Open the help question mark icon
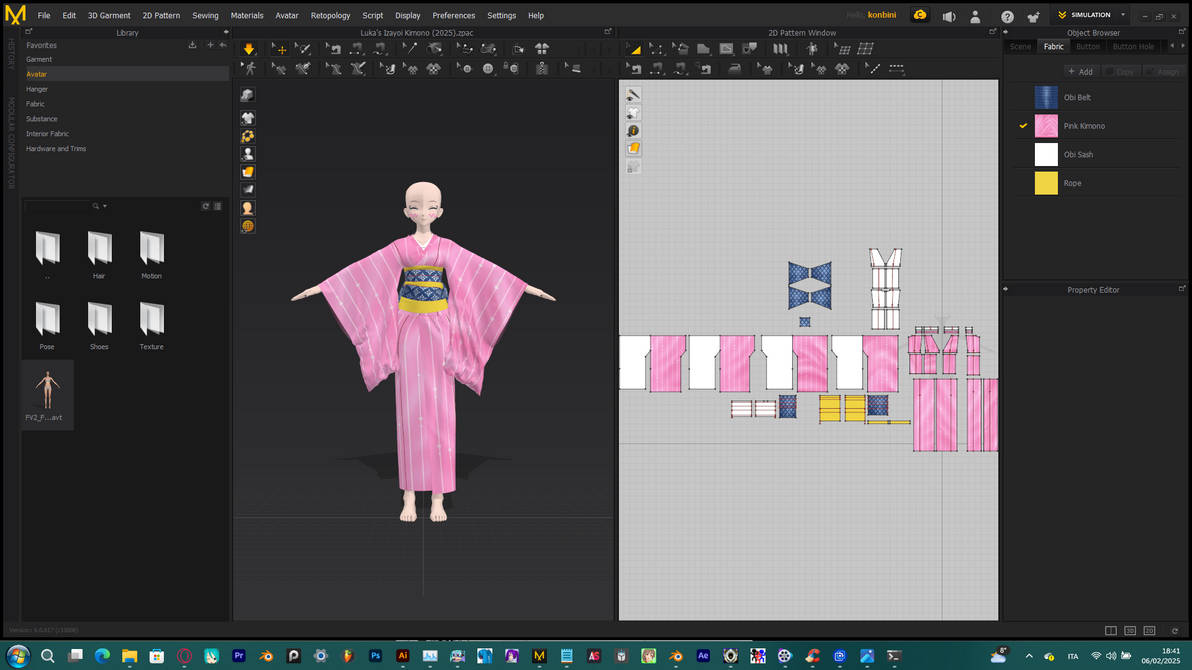Screen dimensions: 1192x670 click(1007, 16)
